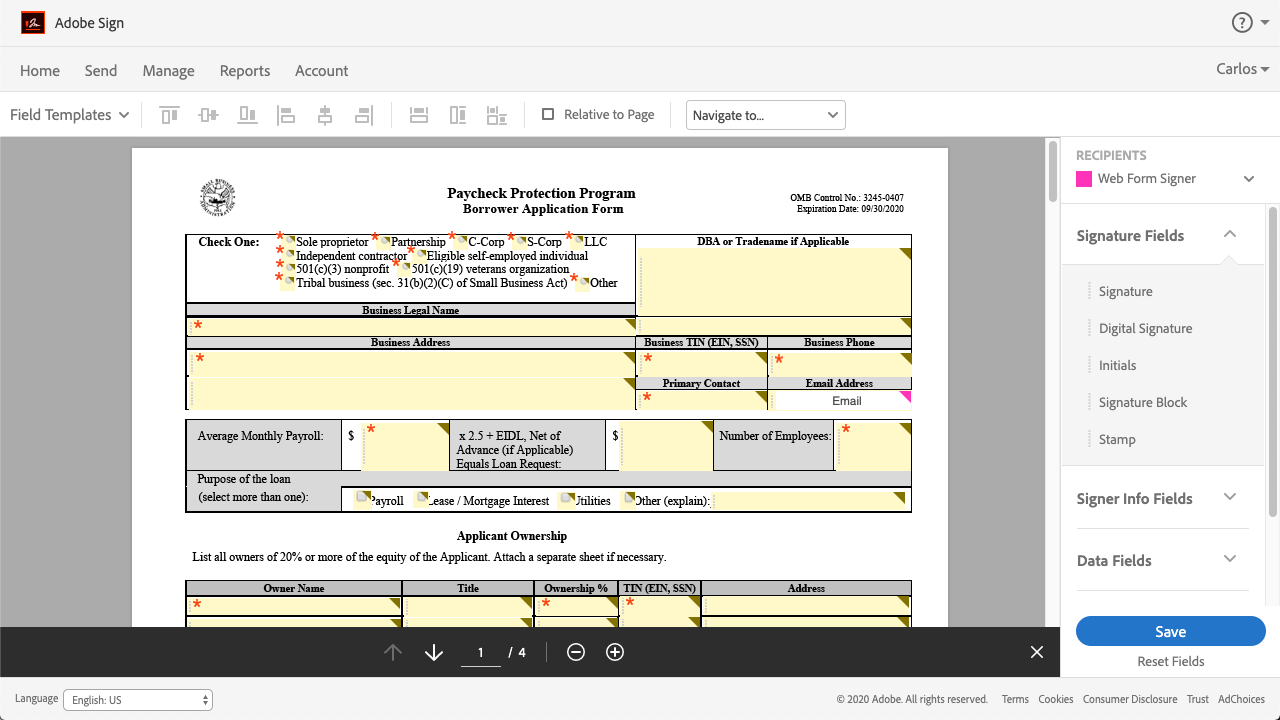The image size is (1280, 720).
Task: Open the Manage menu
Action: [168, 71]
